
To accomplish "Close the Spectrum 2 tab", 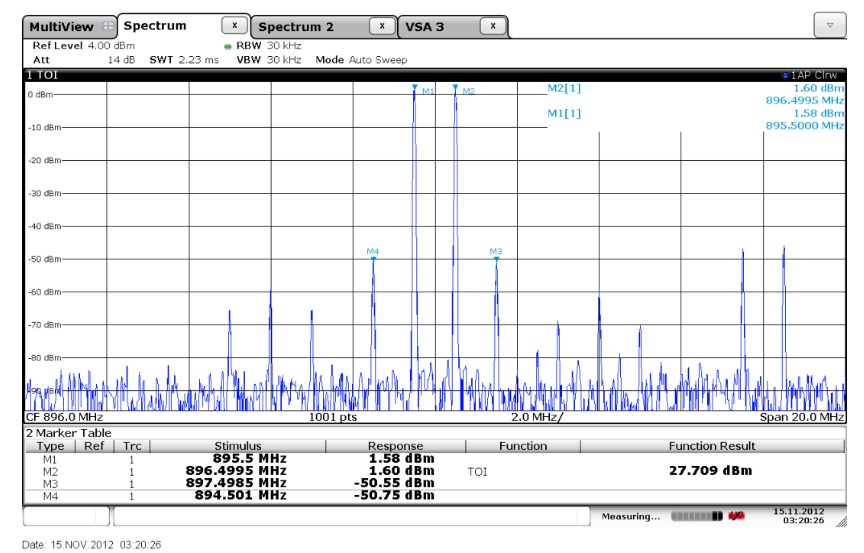I will tap(382, 25).
